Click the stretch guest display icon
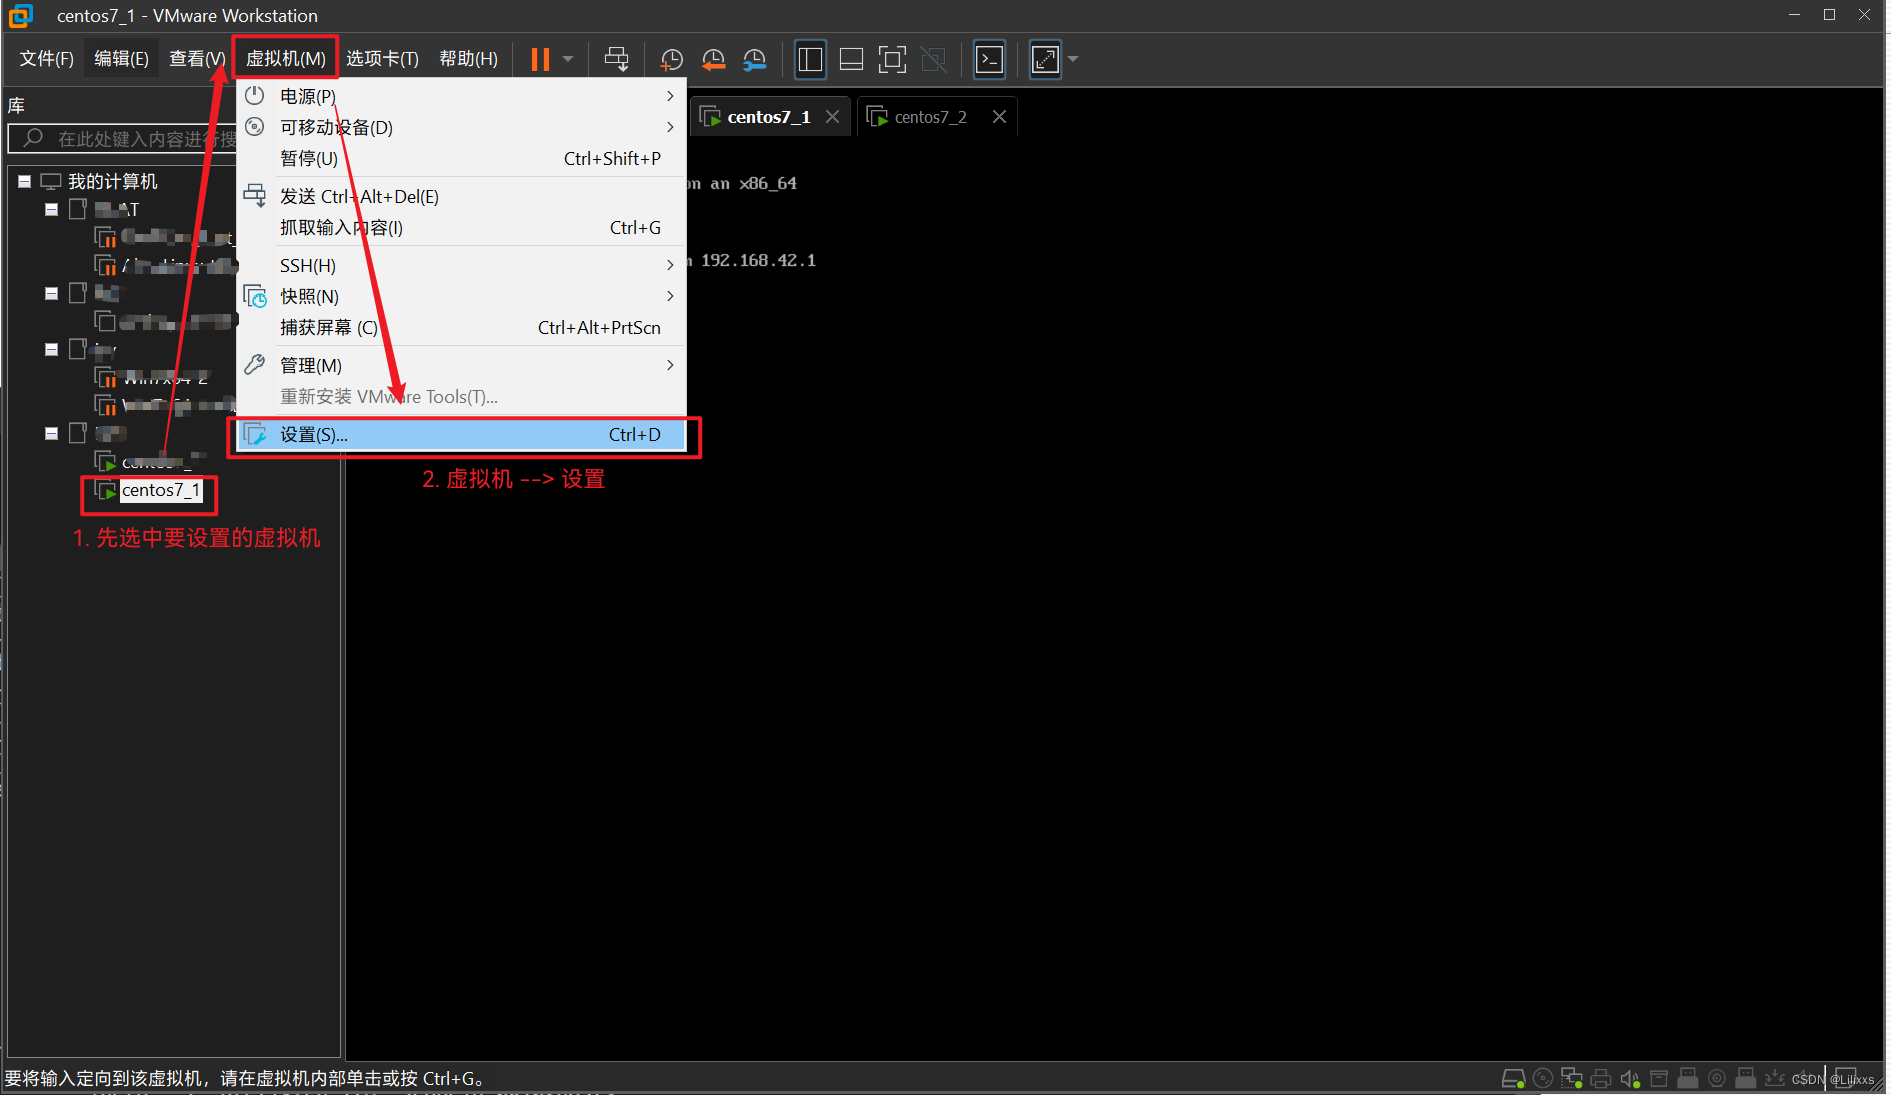 pyautogui.click(x=1045, y=59)
